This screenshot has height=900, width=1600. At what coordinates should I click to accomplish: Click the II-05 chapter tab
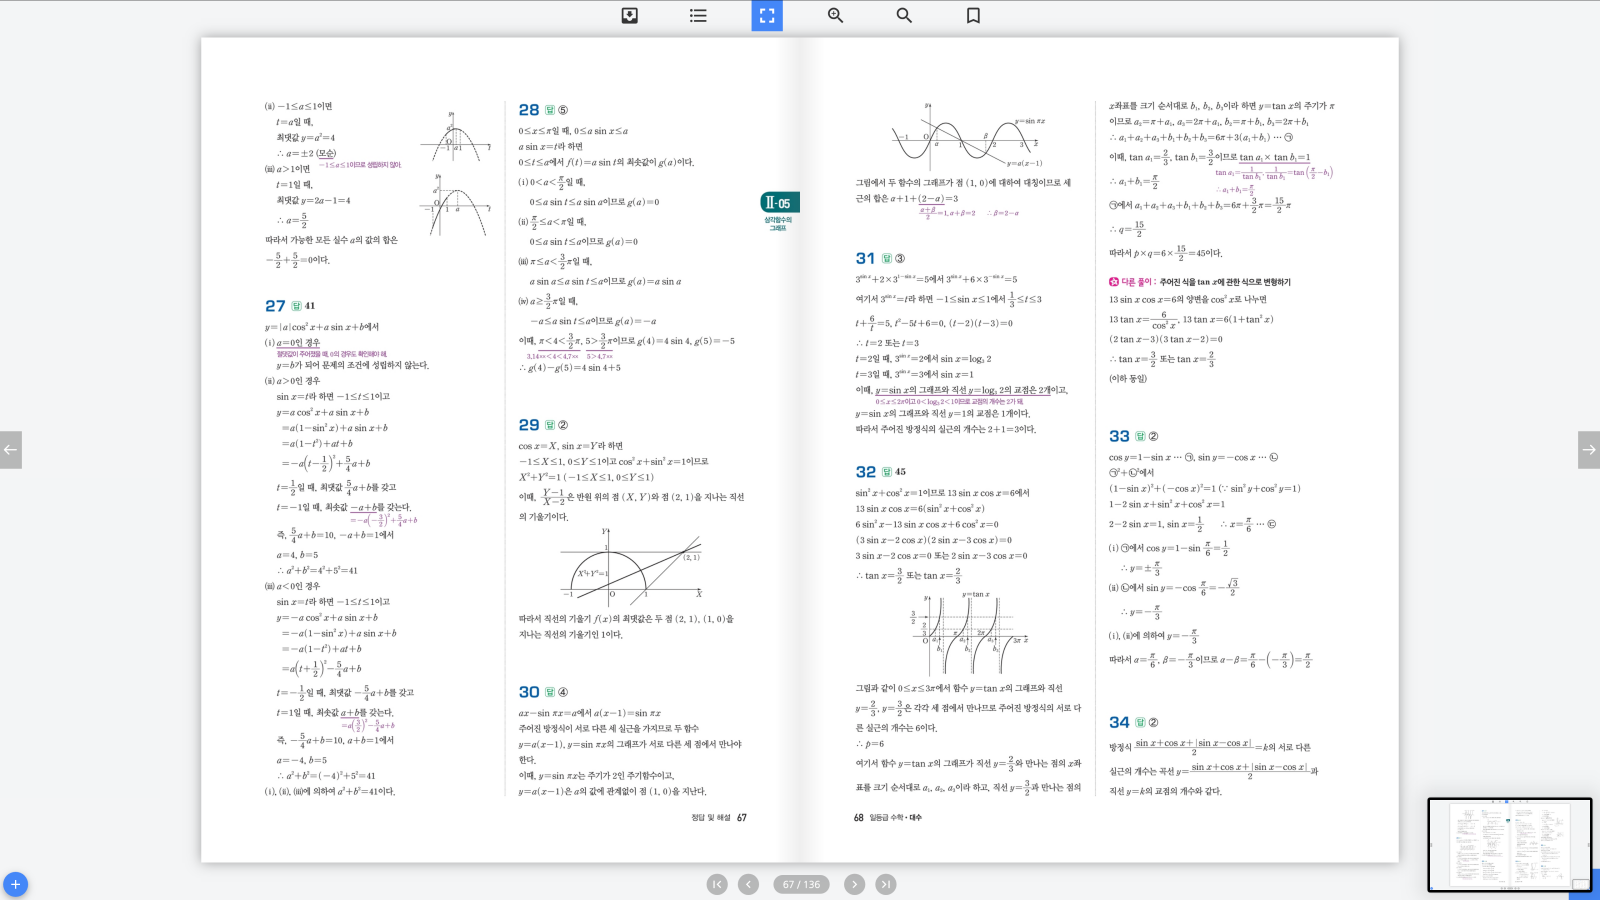[x=779, y=203]
